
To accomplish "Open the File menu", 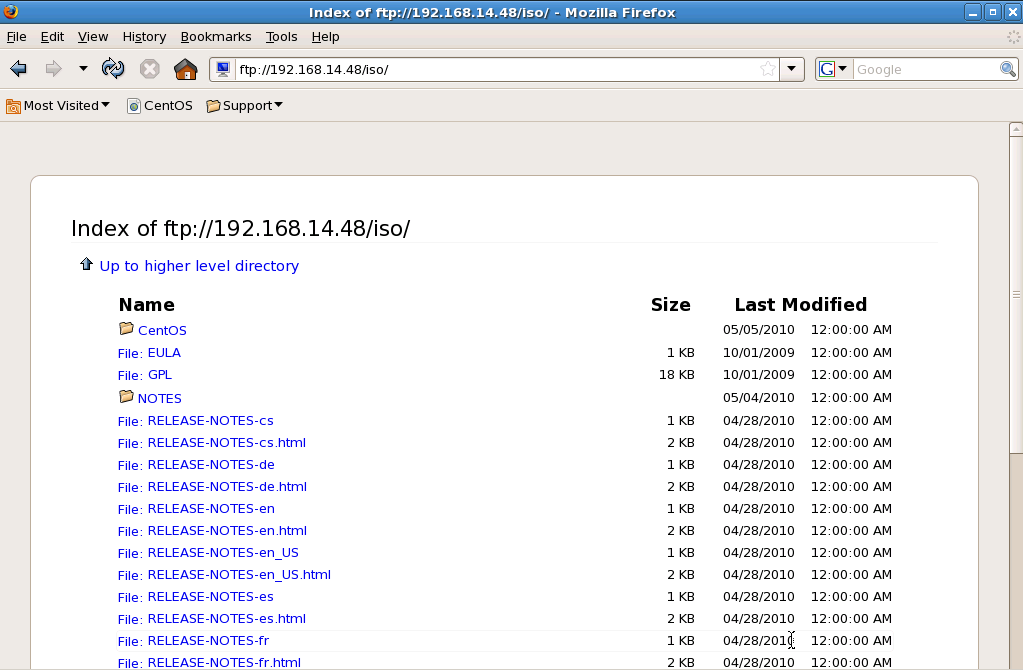I will click(x=16, y=37).
